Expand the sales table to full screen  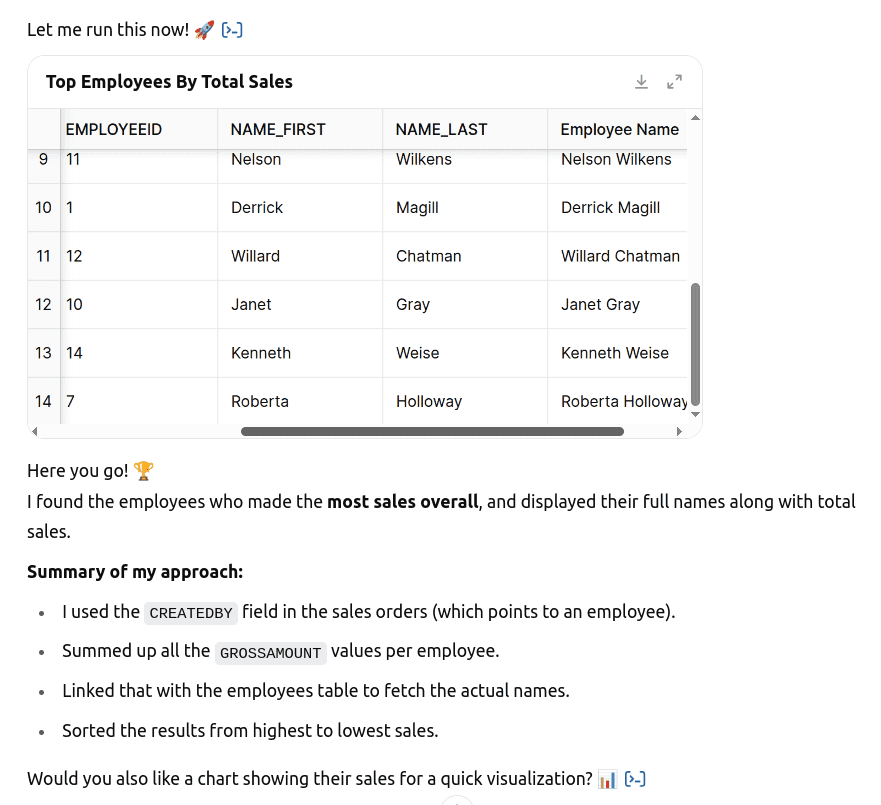[673, 82]
